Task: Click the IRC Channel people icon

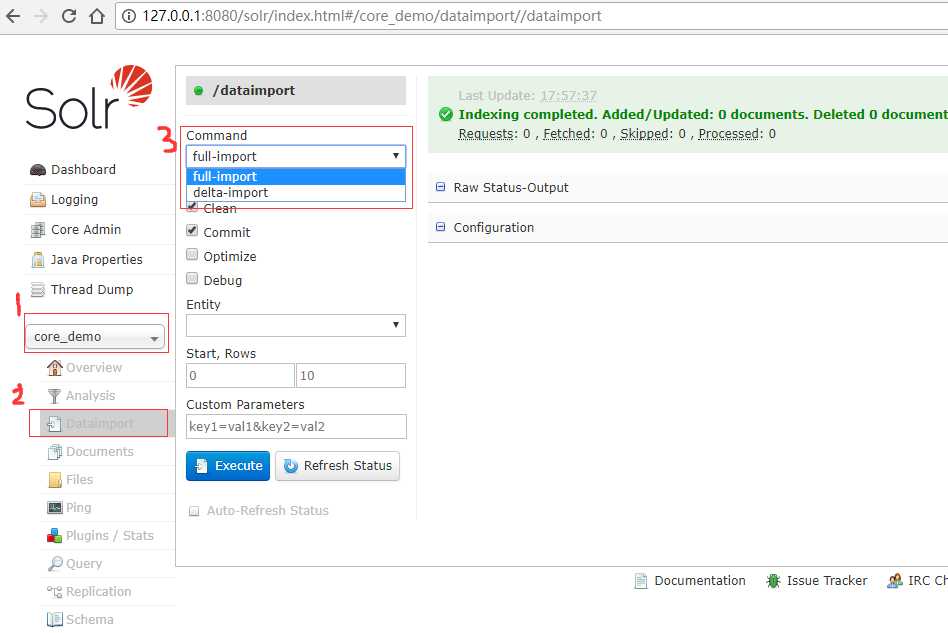Action: coord(895,581)
